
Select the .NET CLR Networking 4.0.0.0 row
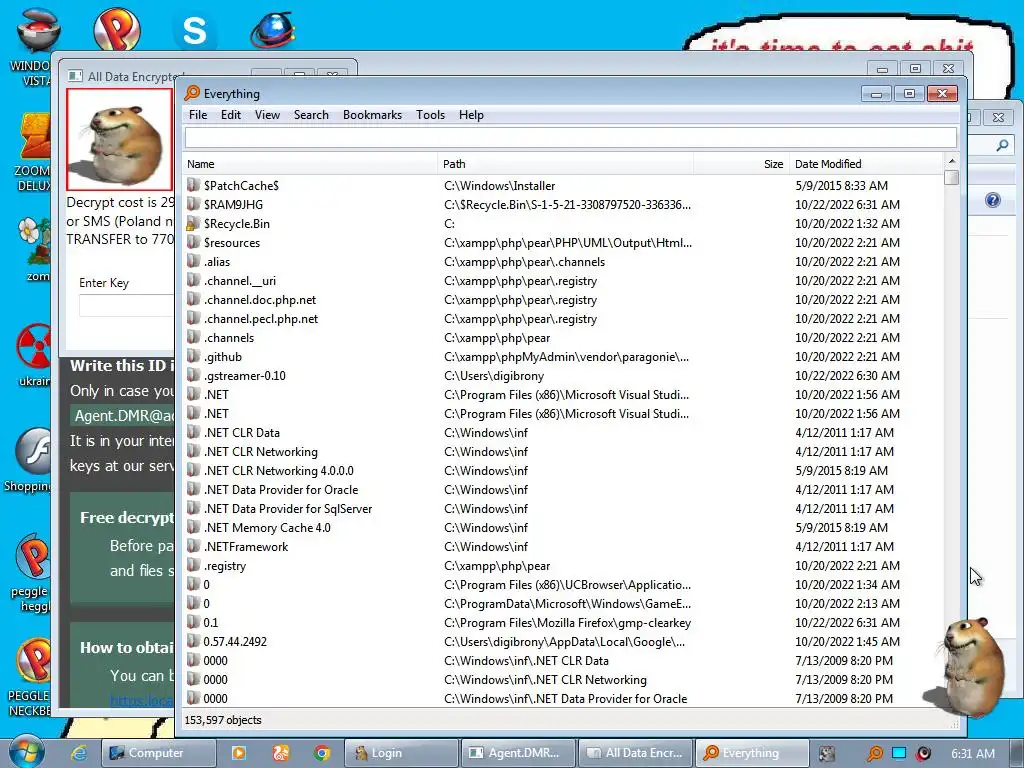(x=564, y=470)
